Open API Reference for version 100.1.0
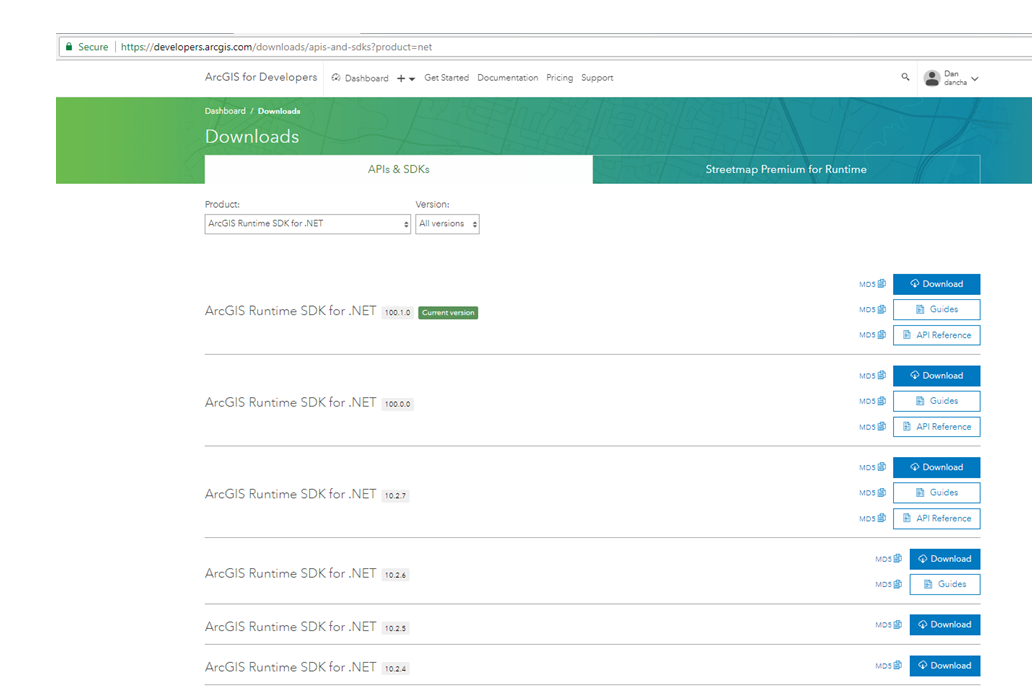The height and width of the screenshot is (690, 1032). (936, 335)
